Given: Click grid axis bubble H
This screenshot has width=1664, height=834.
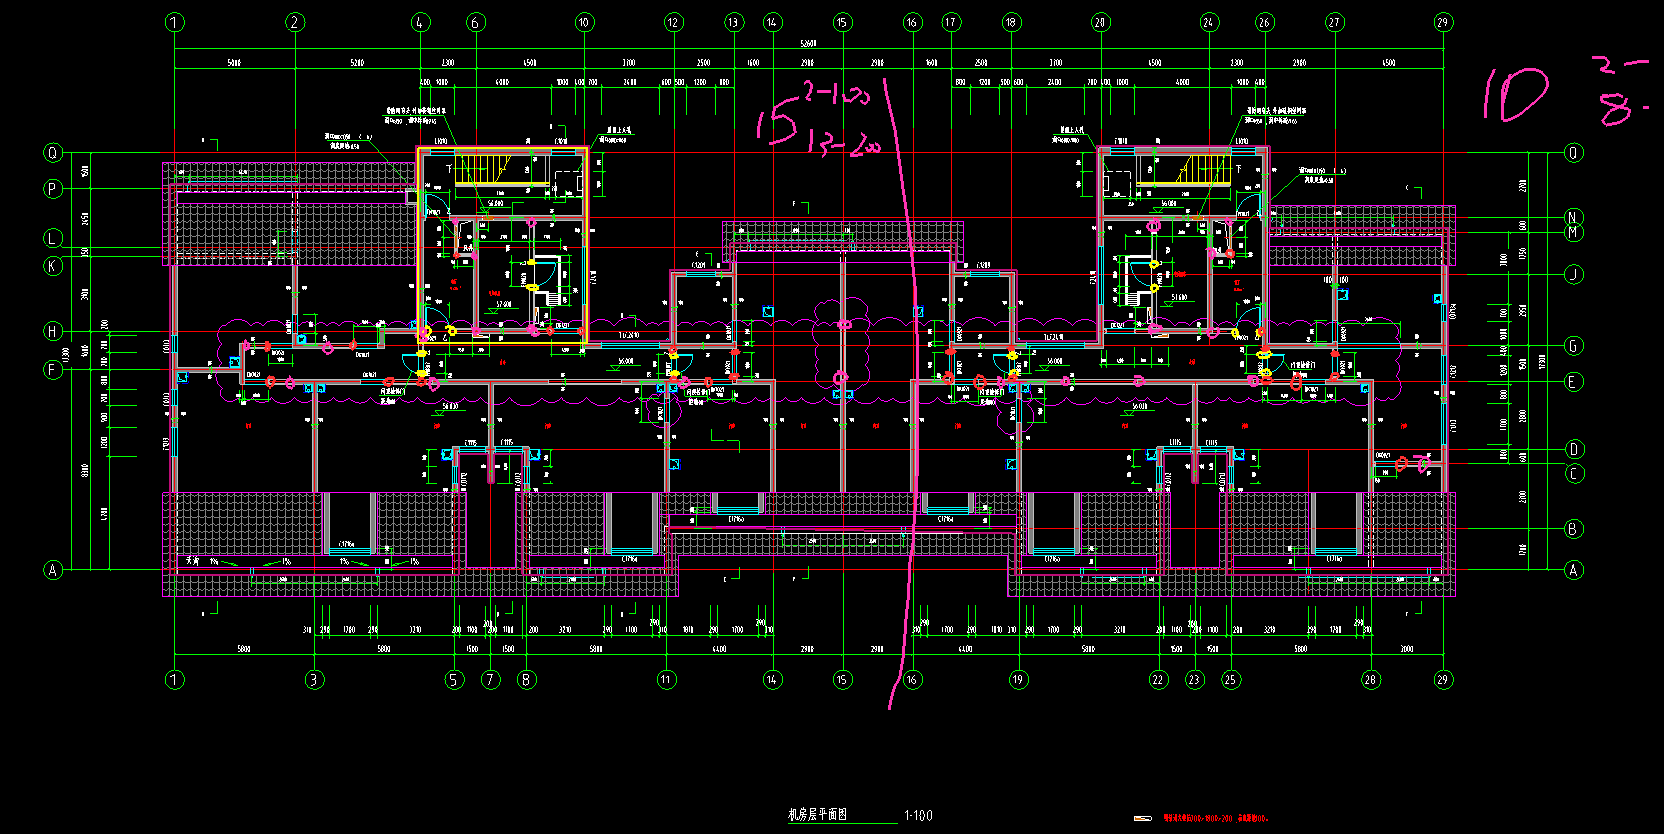Looking at the screenshot, I should [x=53, y=331].
